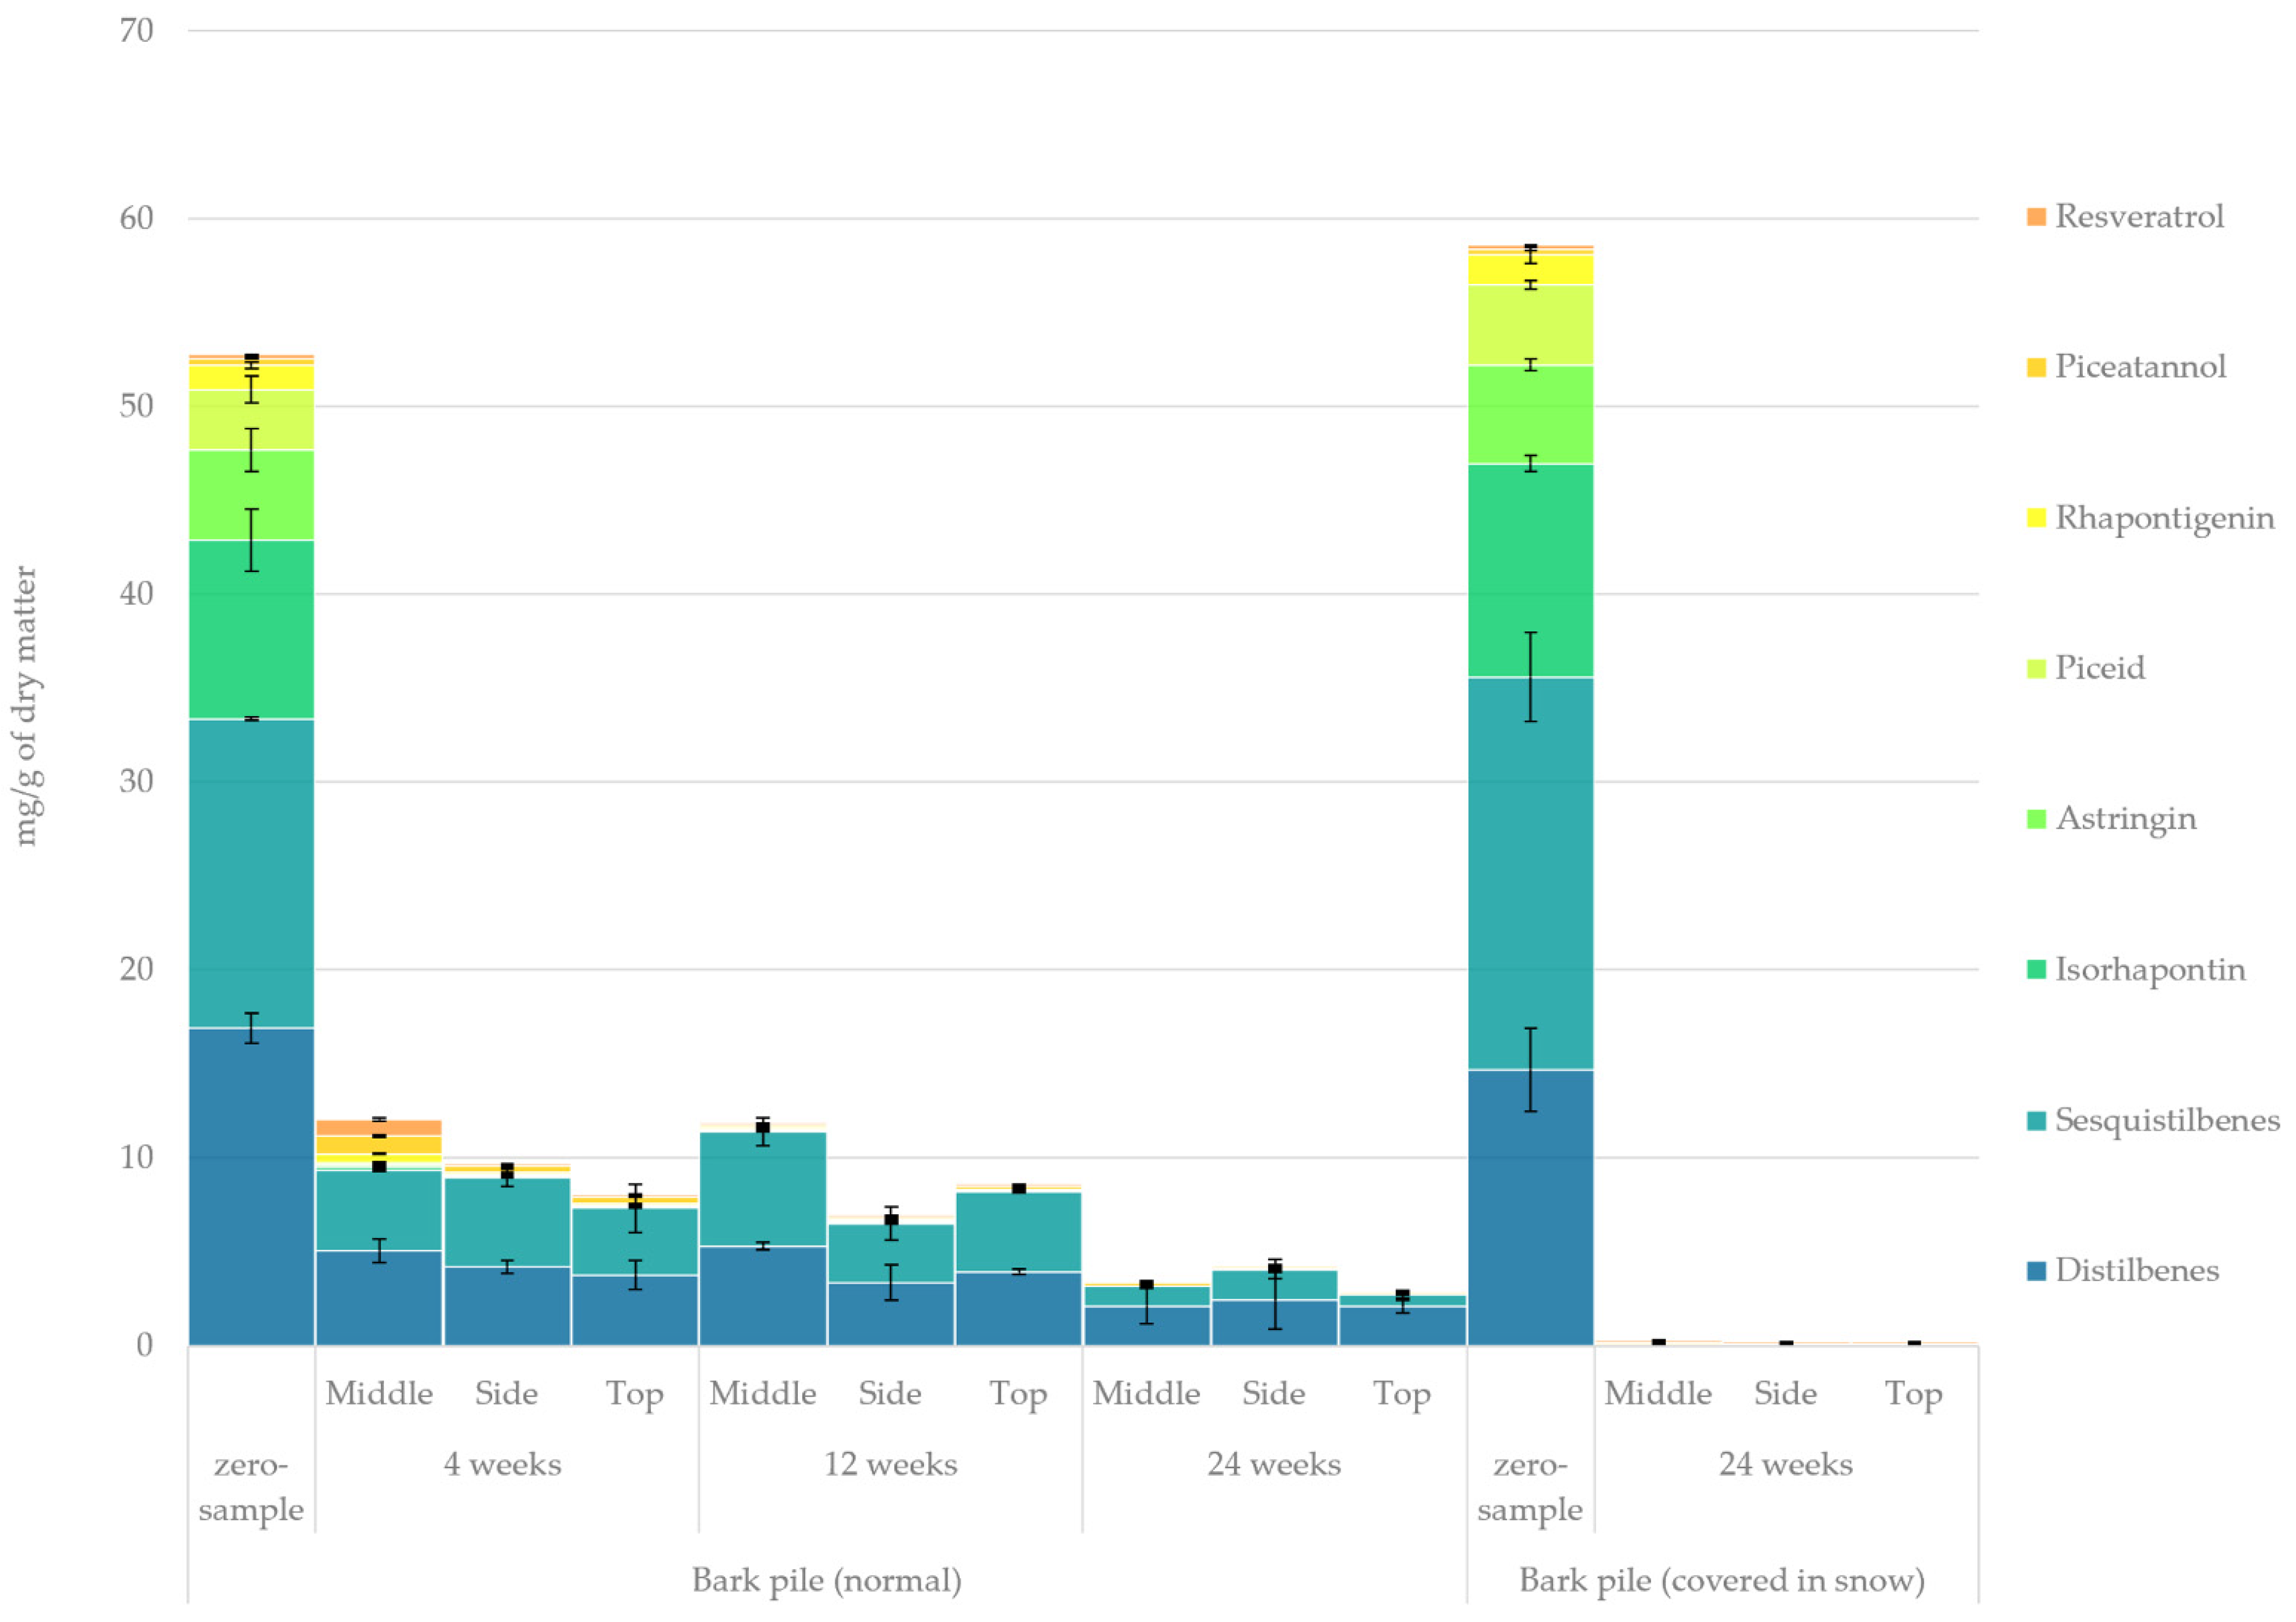Click the Rhapontigenin yellow legend swatch
This screenshot has height=1622, width=2296.
[x=2036, y=518]
